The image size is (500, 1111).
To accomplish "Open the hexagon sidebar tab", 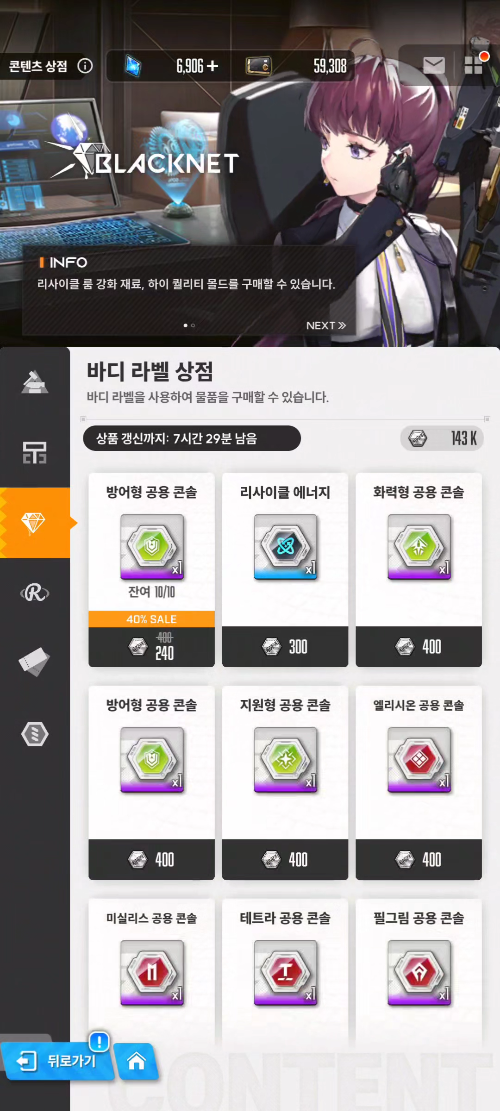I will (35, 733).
